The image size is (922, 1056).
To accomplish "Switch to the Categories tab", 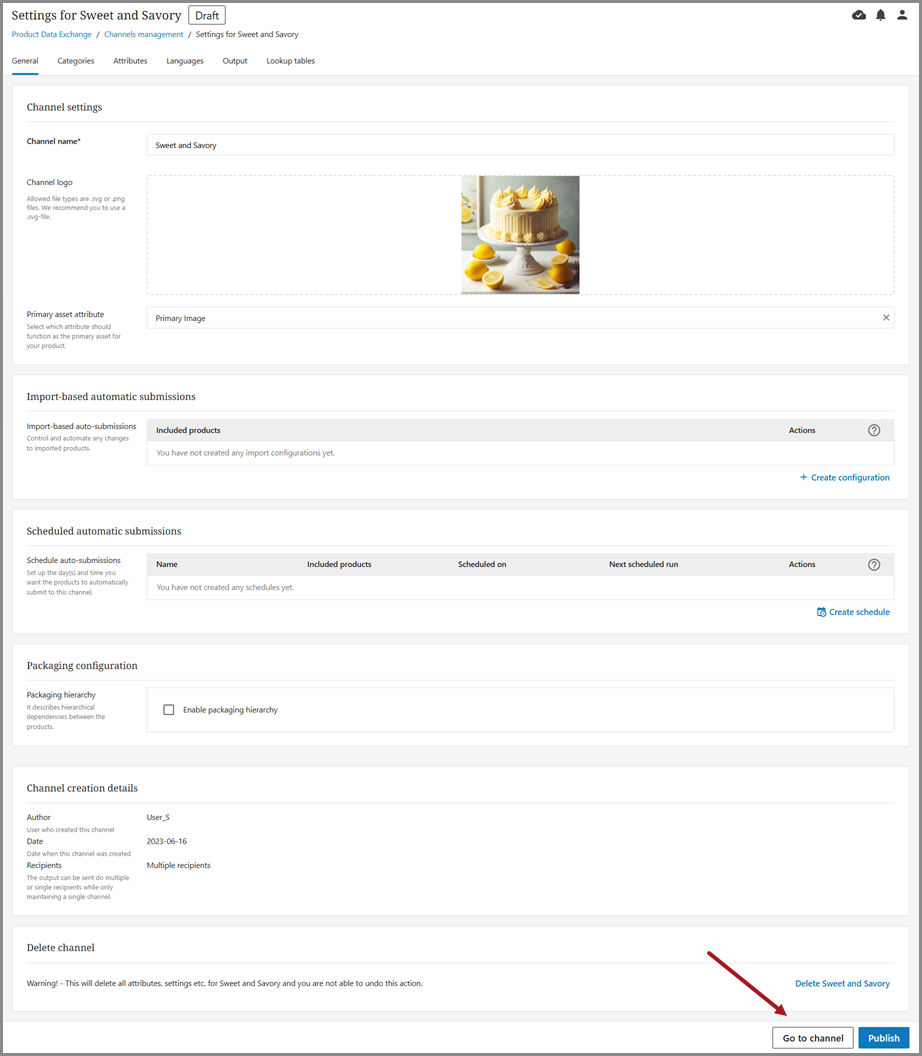I will pos(76,61).
